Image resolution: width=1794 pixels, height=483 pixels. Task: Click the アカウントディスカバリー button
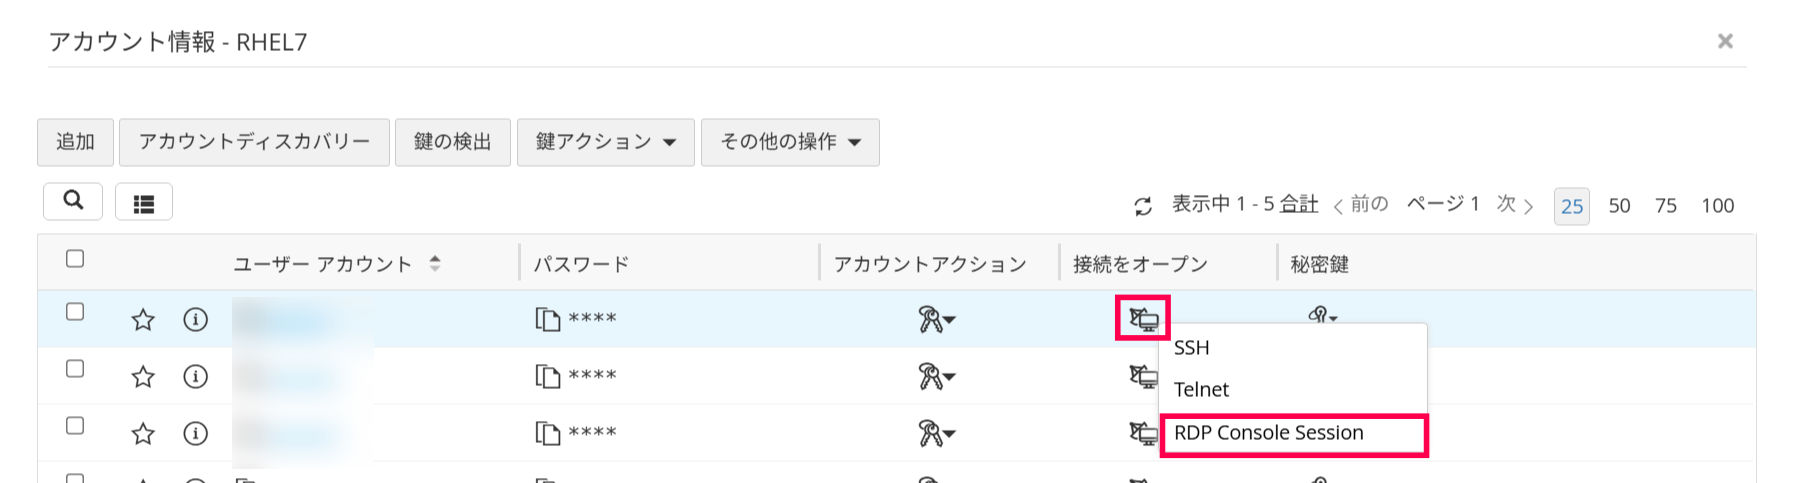pyautogui.click(x=254, y=142)
